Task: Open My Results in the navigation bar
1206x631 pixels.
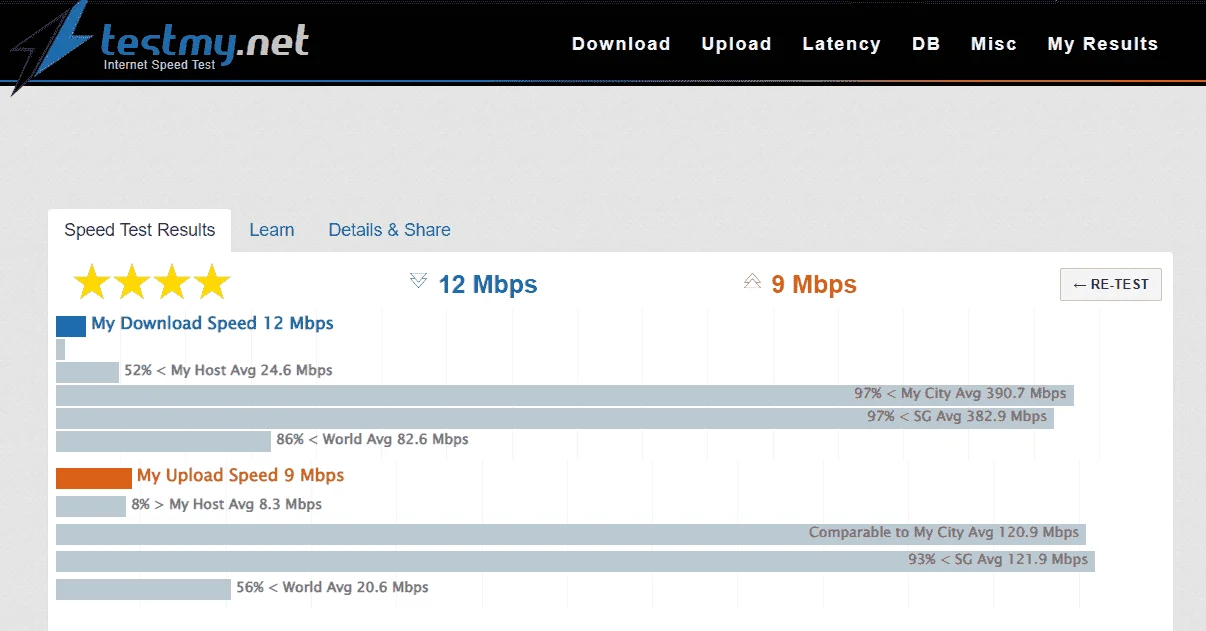Action: pos(1103,44)
